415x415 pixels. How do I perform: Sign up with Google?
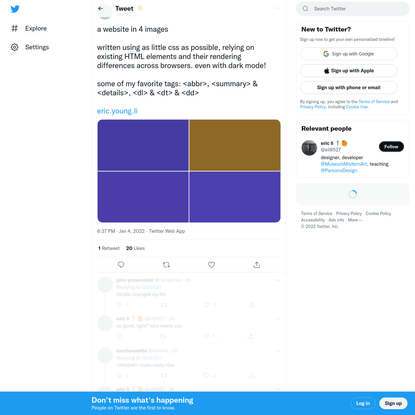349,54
